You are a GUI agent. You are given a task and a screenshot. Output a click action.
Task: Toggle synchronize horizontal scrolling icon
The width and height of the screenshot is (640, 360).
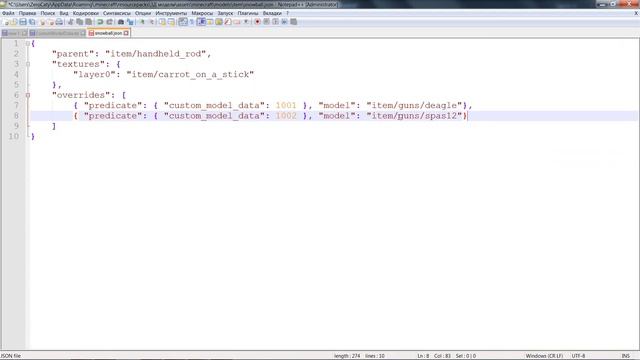pos(171,22)
